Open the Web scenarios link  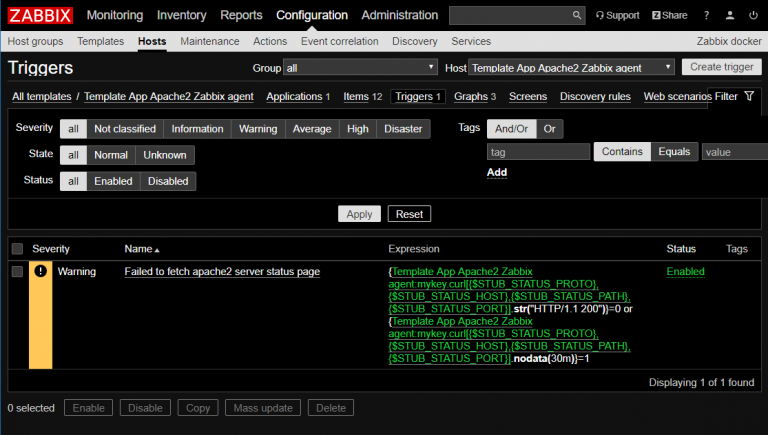coord(677,97)
